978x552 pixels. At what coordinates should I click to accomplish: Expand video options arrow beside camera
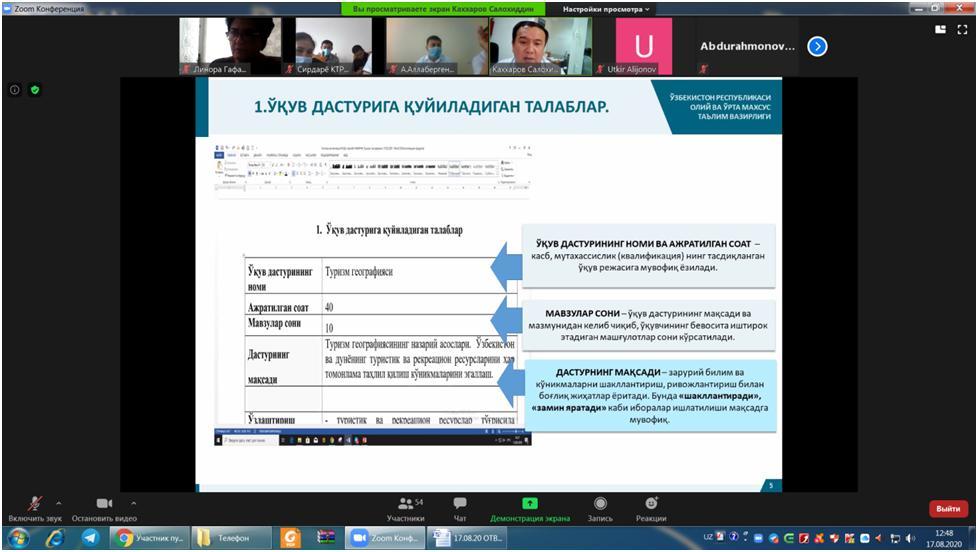tap(133, 503)
